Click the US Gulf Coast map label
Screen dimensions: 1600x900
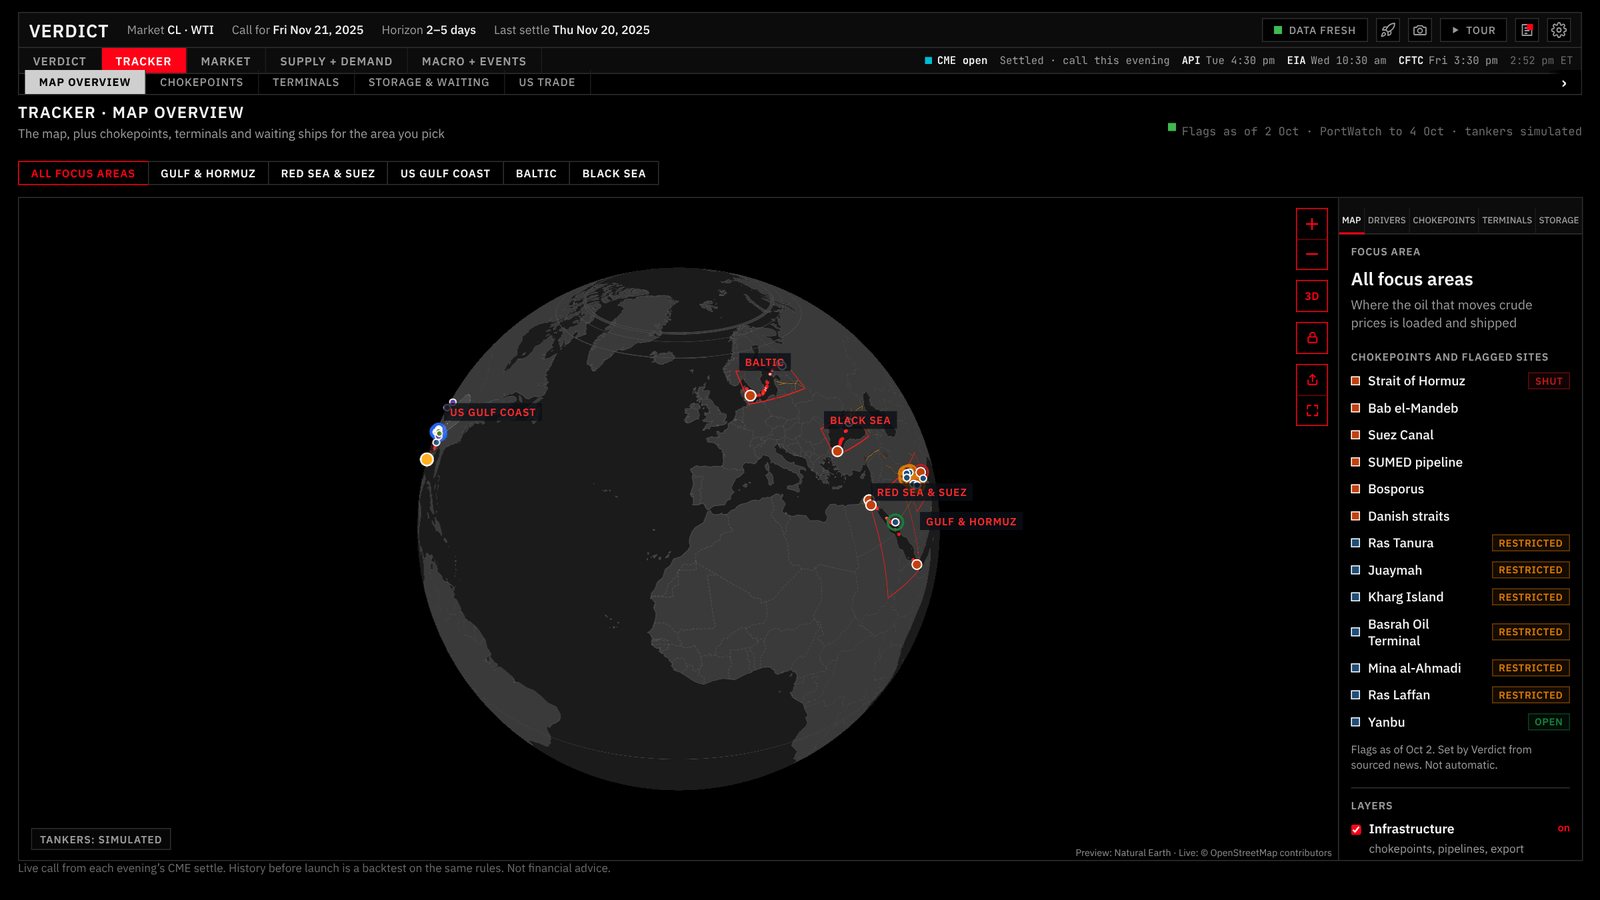(493, 412)
